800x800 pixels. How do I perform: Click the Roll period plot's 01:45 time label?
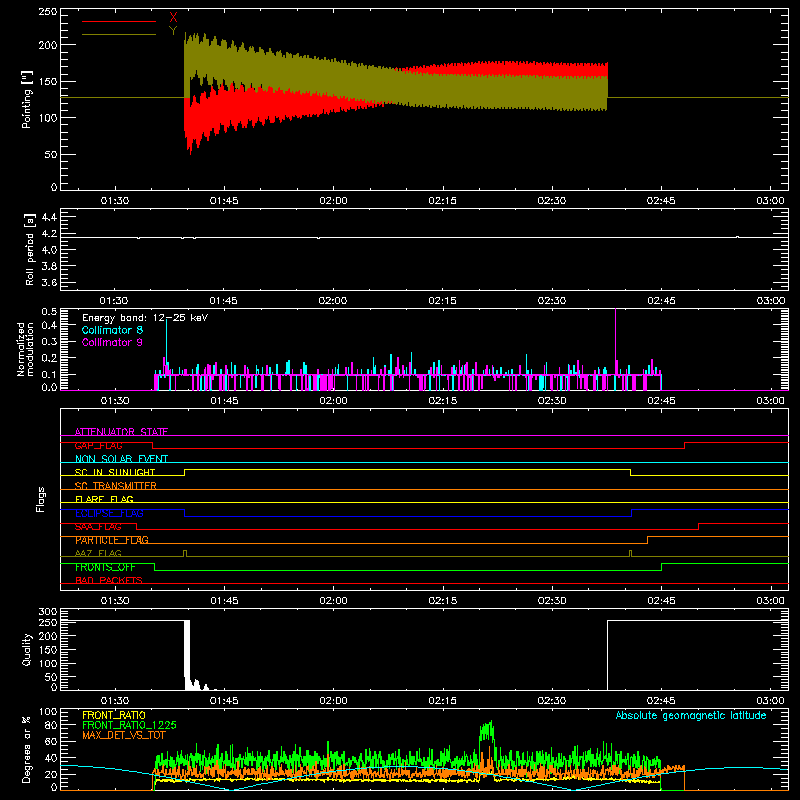click(223, 301)
